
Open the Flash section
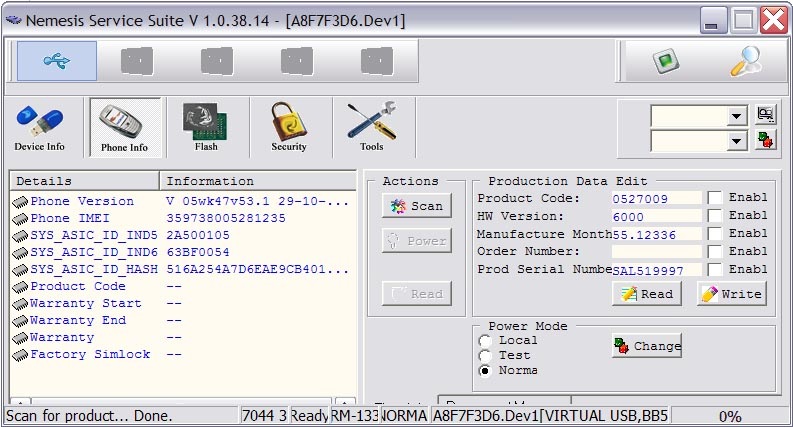click(206, 128)
